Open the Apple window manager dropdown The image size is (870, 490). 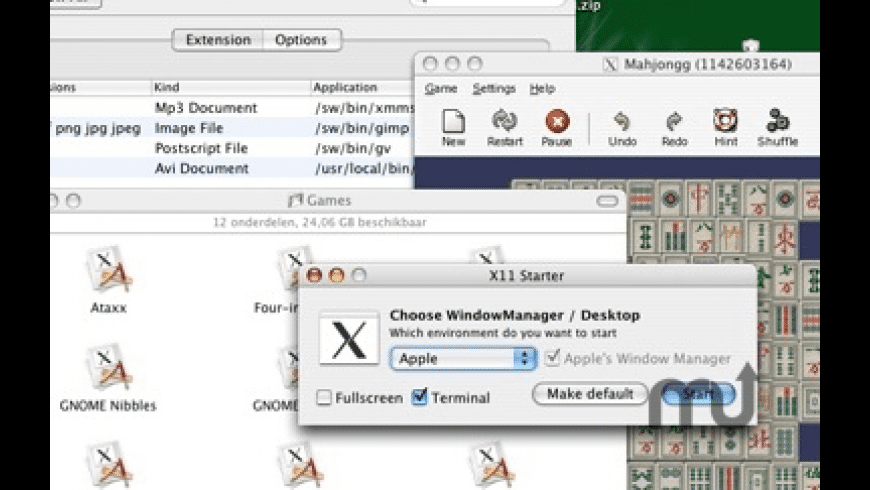click(x=463, y=358)
